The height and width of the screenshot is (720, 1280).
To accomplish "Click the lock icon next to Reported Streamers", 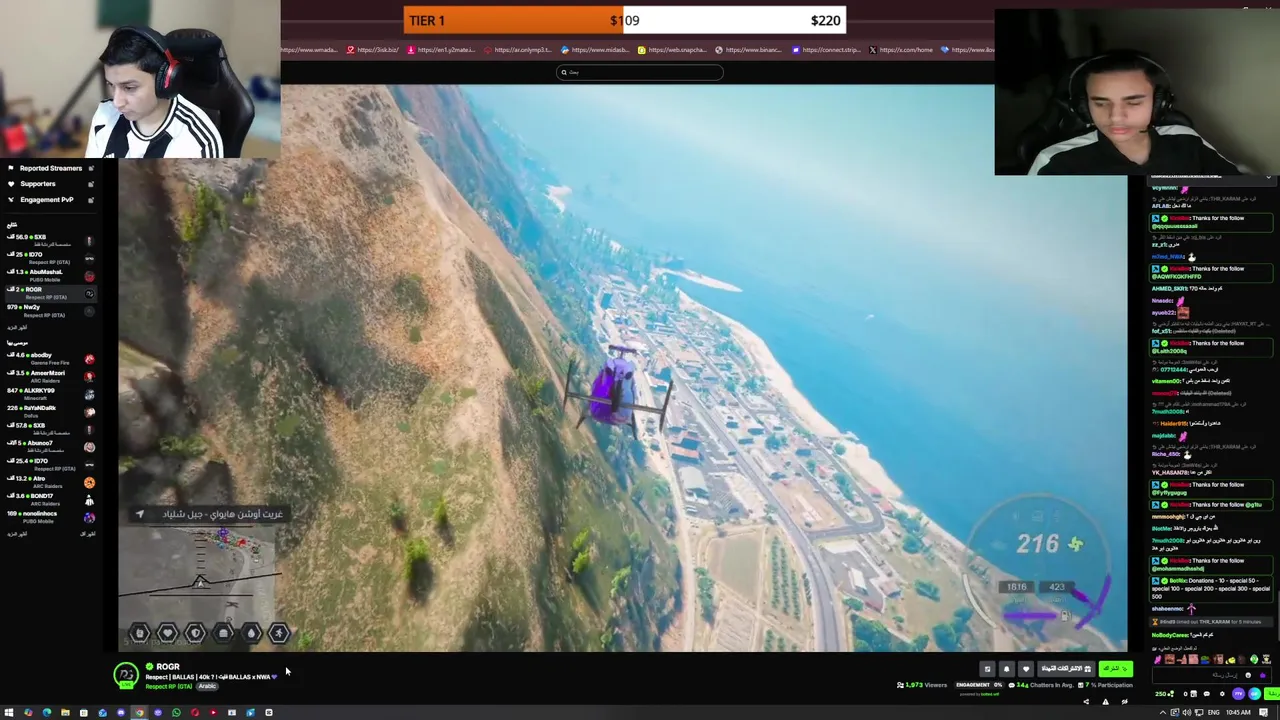I will coord(91,168).
